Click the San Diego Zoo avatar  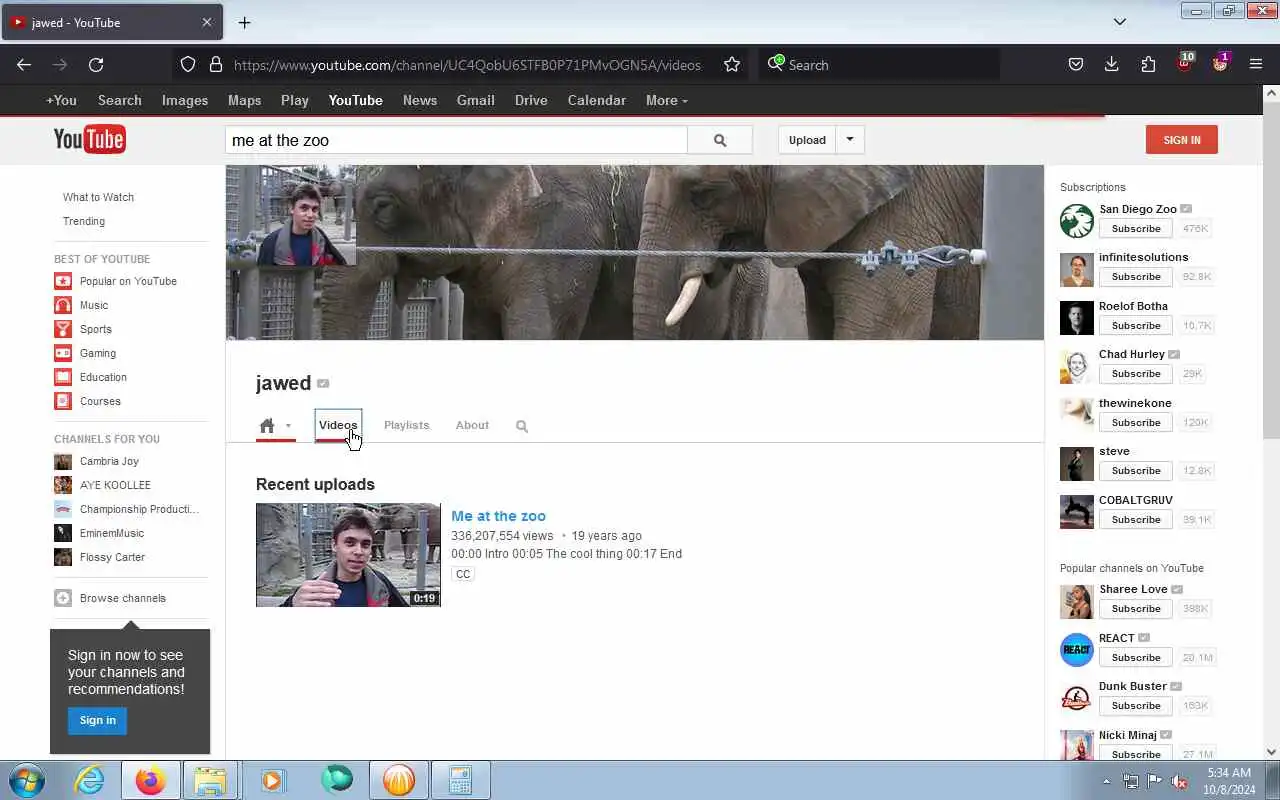tap(1077, 221)
